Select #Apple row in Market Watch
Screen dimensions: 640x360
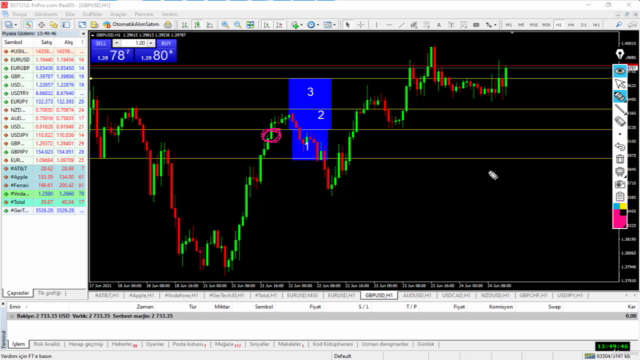[44, 177]
